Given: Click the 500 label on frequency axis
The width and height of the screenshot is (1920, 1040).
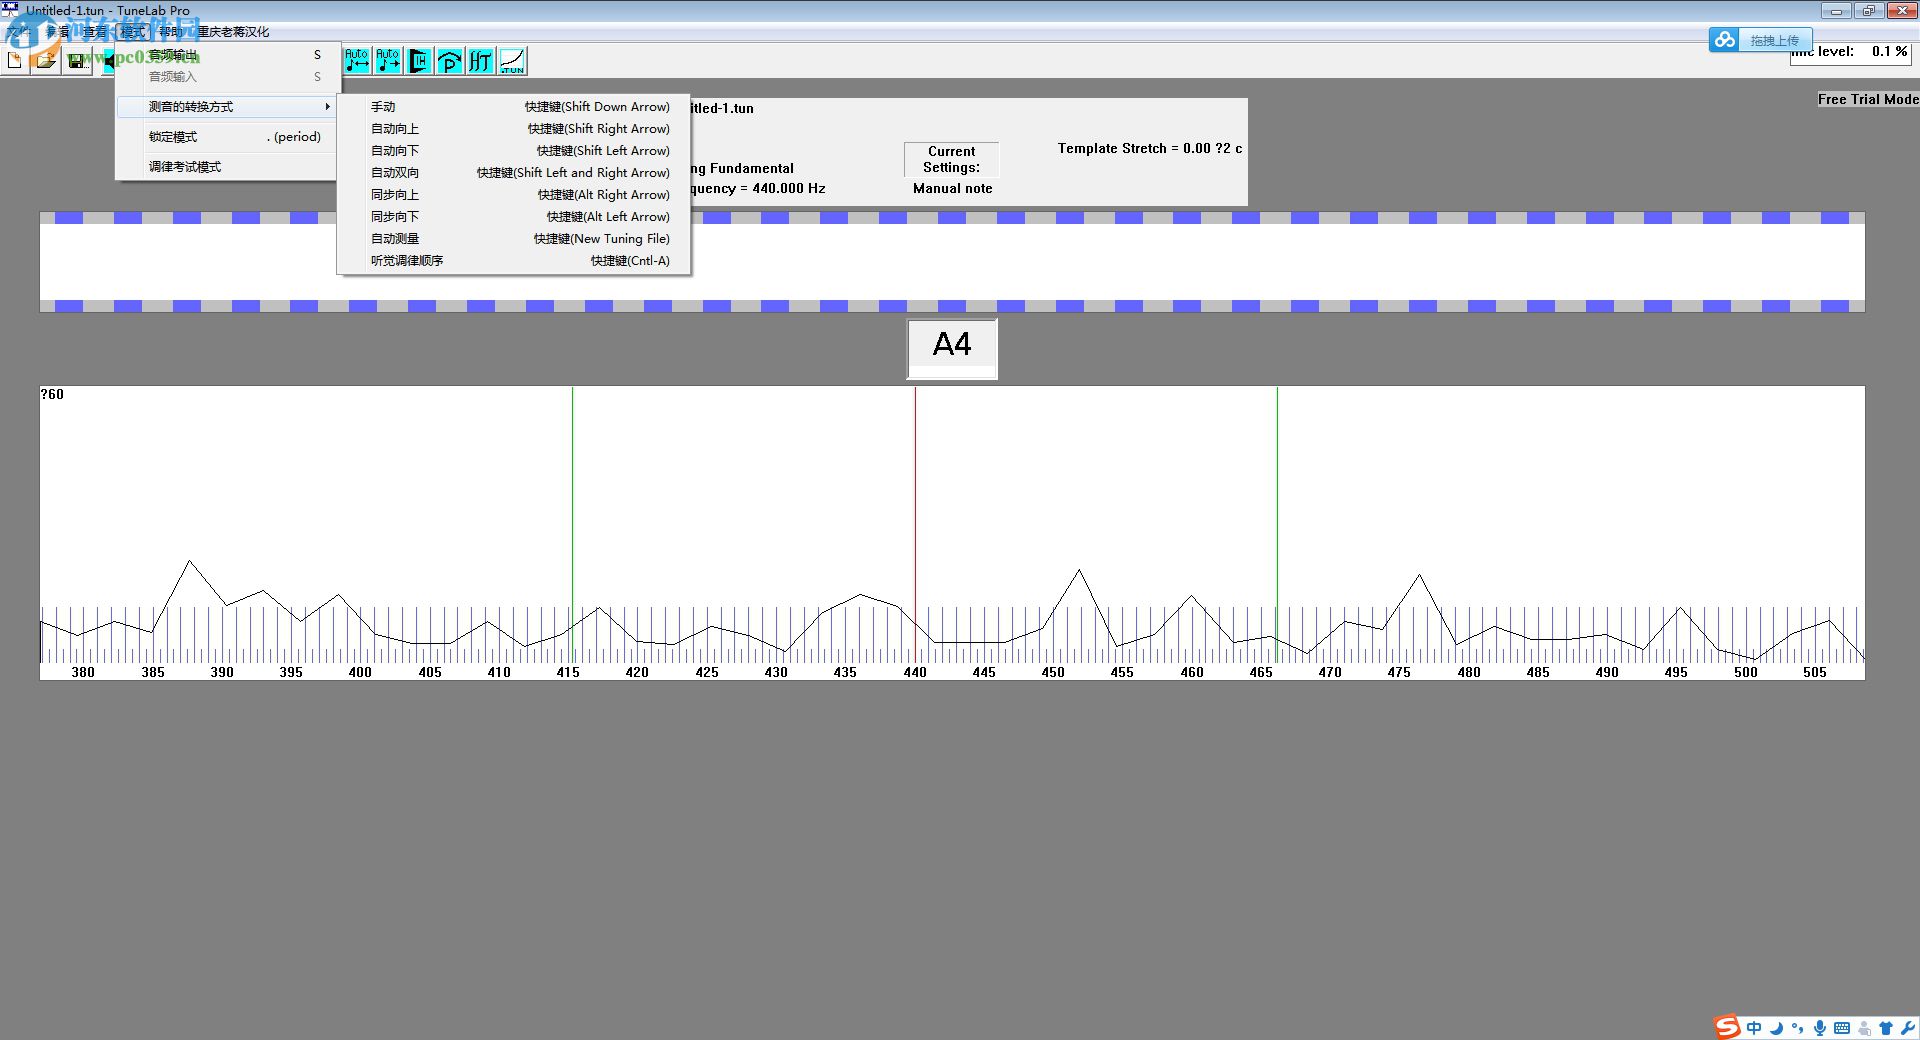Looking at the screenshot, I should click(1745, 672).
